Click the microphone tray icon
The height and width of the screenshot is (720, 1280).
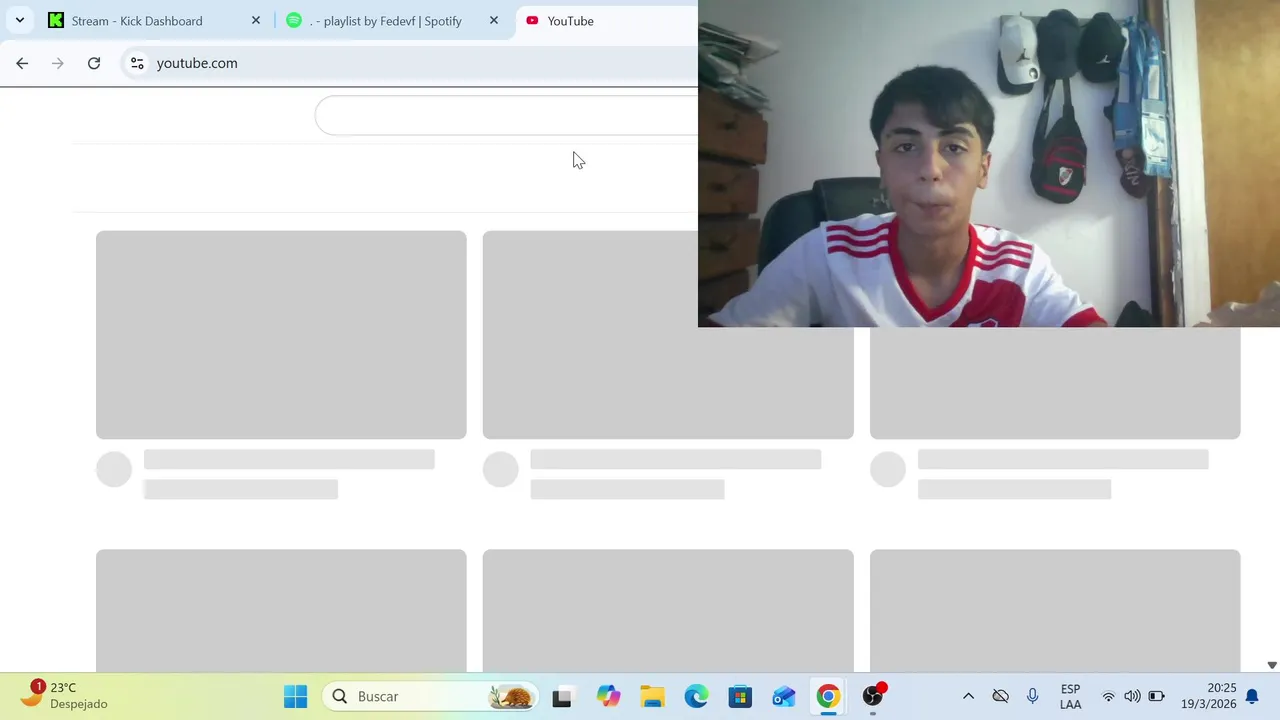pyautogui.click(x=1033, y=696)
